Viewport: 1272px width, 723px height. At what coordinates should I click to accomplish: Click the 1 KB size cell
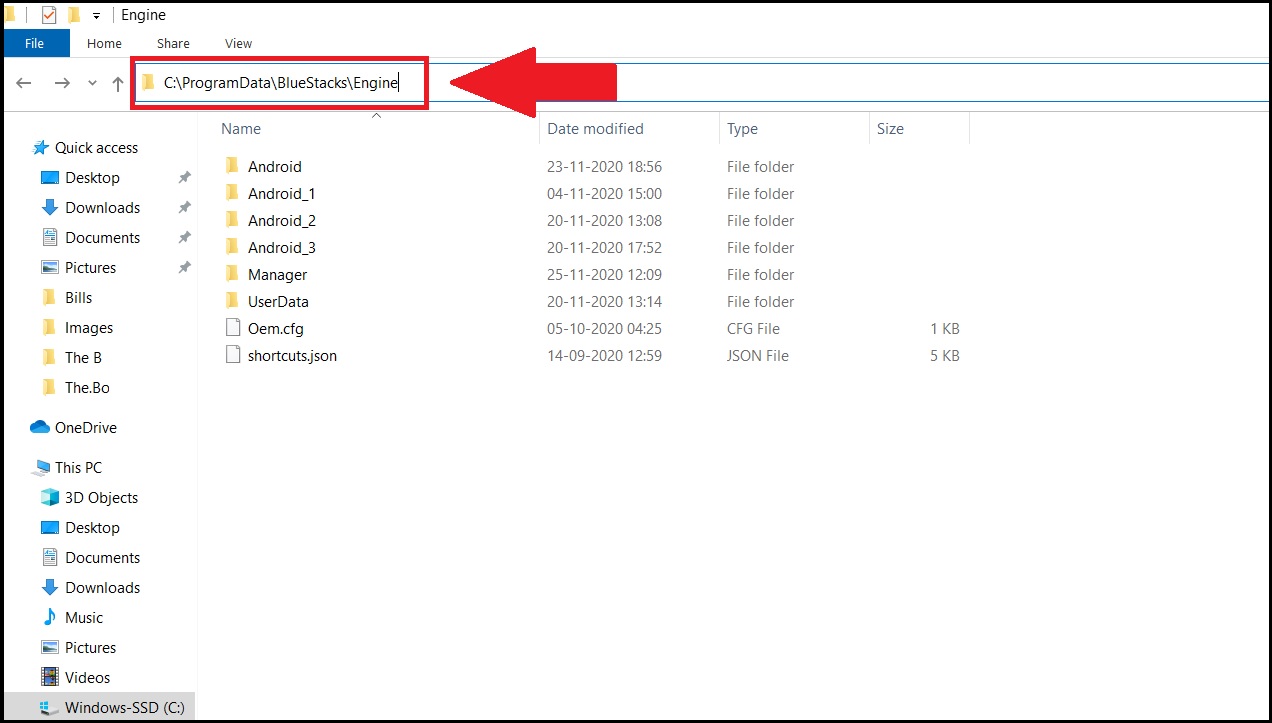944,328
